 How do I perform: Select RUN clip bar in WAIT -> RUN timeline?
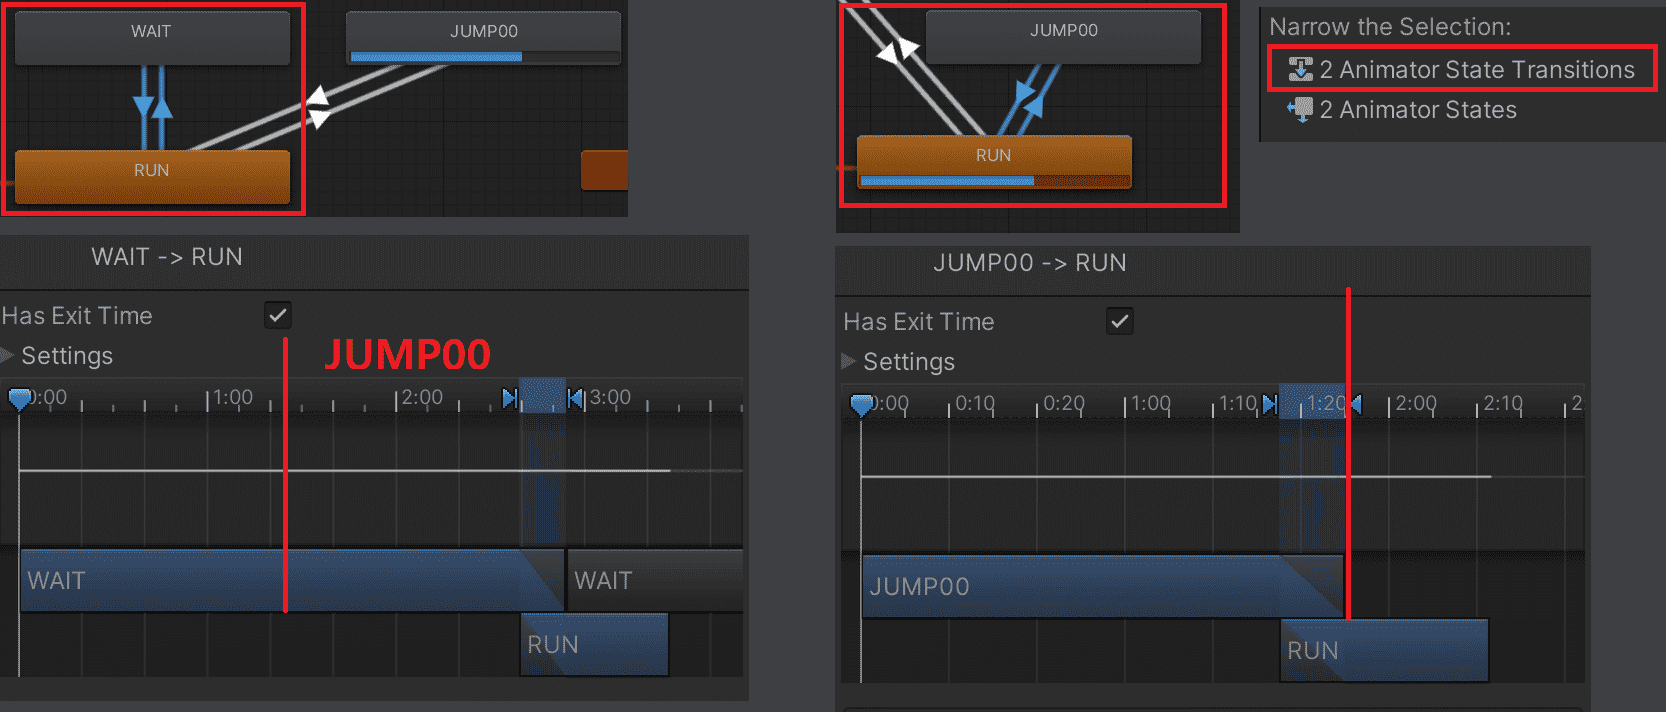(594, 645)
